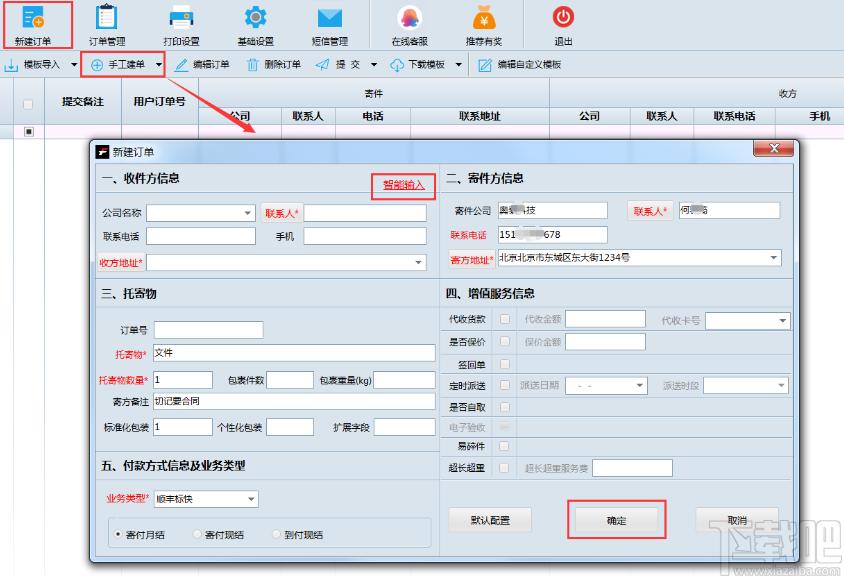Open the 收方地址 address dropdown
Viewport: 844px width, 576px height.
pos(418,263)
